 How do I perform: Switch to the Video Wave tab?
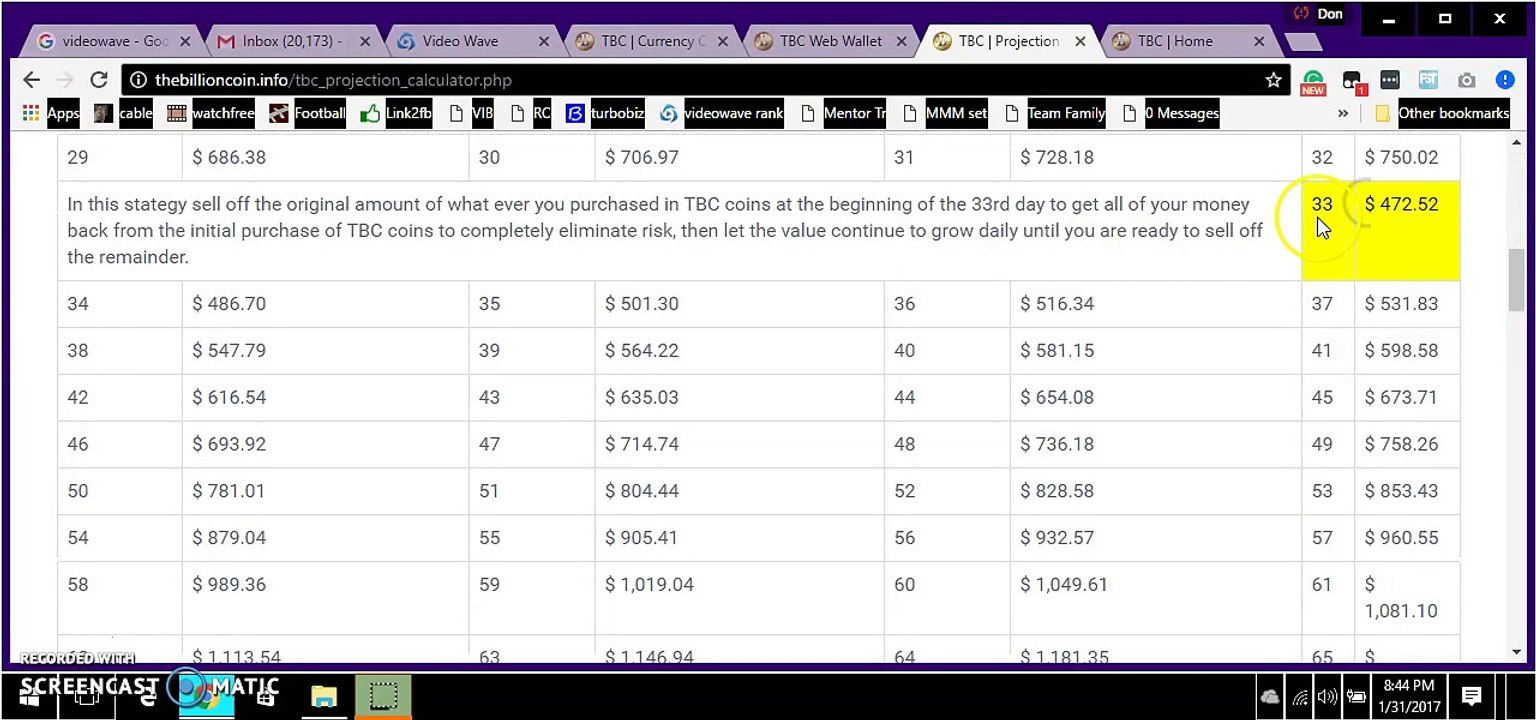tap(471, 41)
